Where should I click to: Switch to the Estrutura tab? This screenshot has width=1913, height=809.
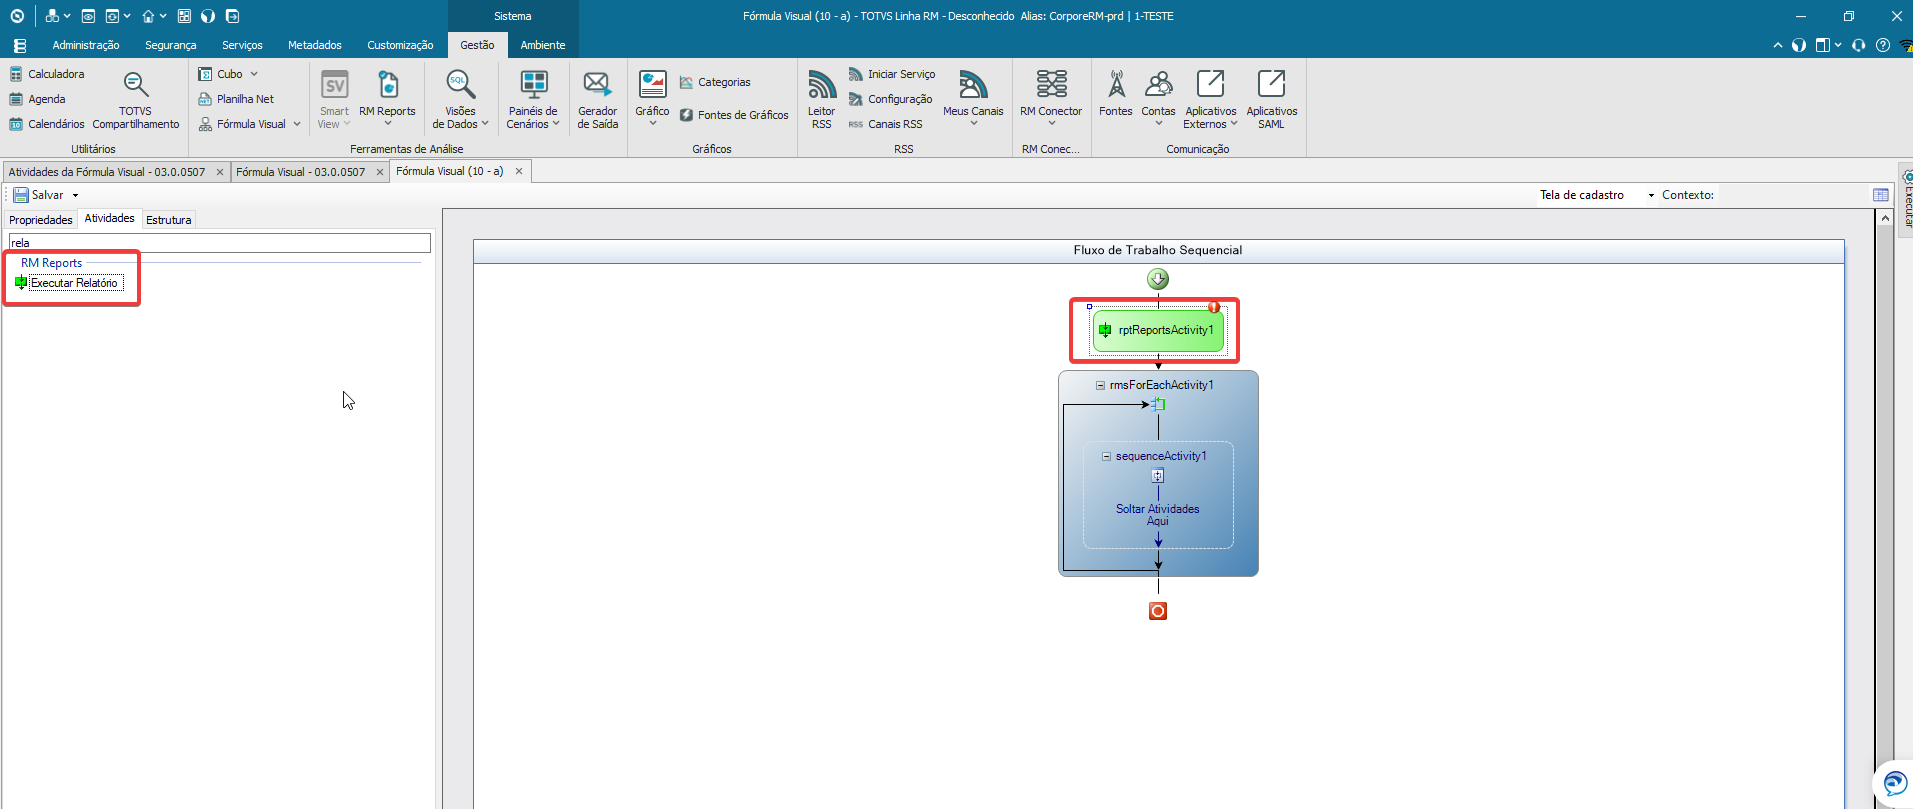click(169, 220)
